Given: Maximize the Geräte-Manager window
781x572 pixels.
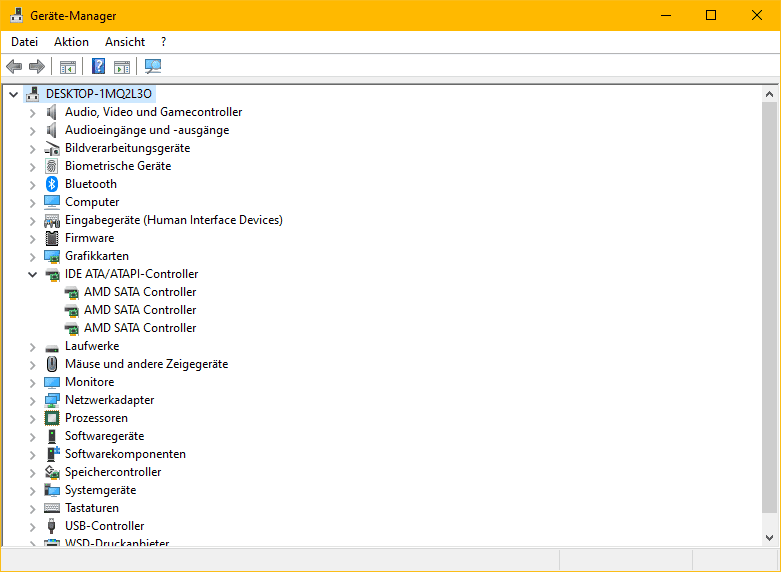Looking at the screenshot, I should click(711, 15).
